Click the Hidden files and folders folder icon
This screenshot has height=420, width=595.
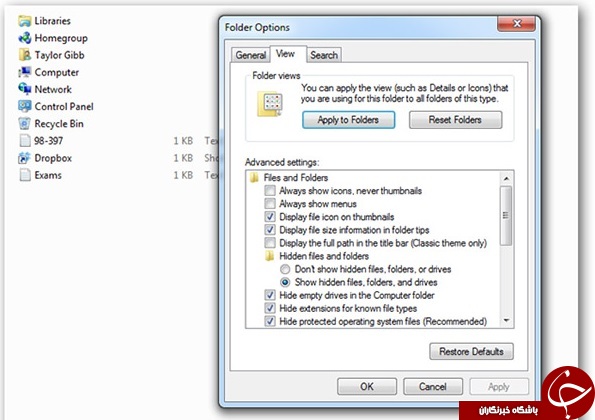[269, 256]
